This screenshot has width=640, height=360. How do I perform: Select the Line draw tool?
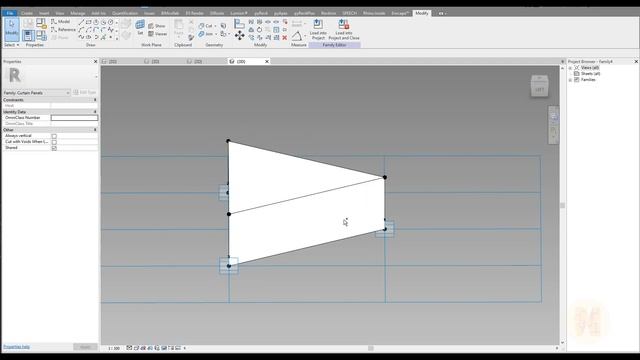tap(81, 22)
